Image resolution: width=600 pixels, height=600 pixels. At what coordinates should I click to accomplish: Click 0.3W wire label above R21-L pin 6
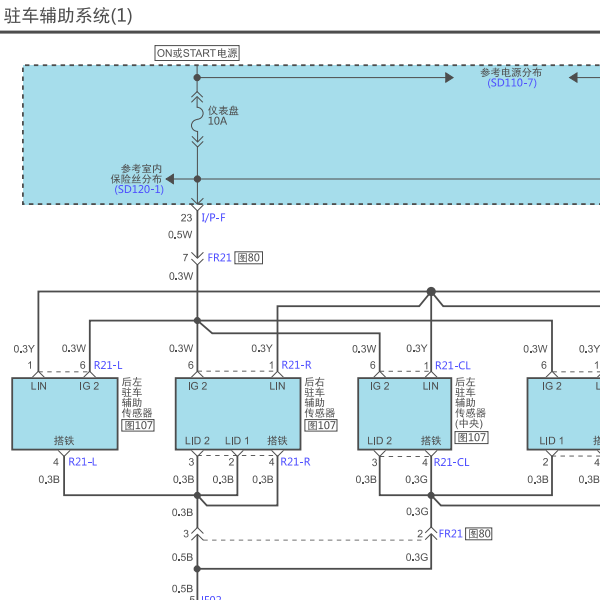[74, 348]
